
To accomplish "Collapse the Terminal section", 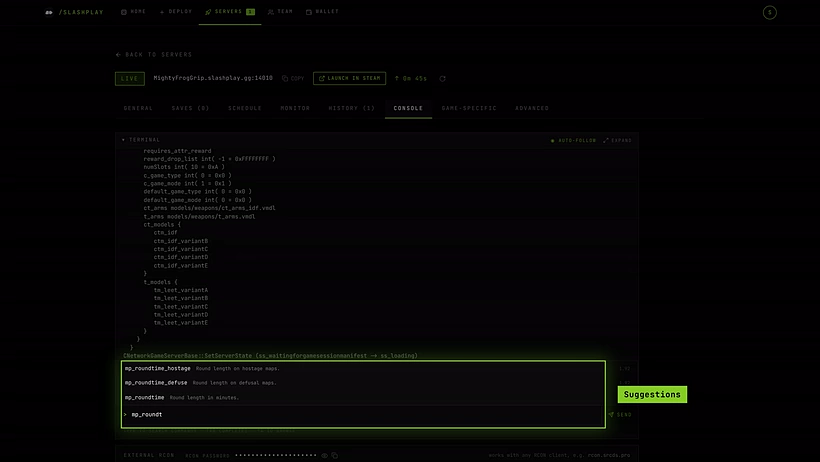I will point(141,140).
